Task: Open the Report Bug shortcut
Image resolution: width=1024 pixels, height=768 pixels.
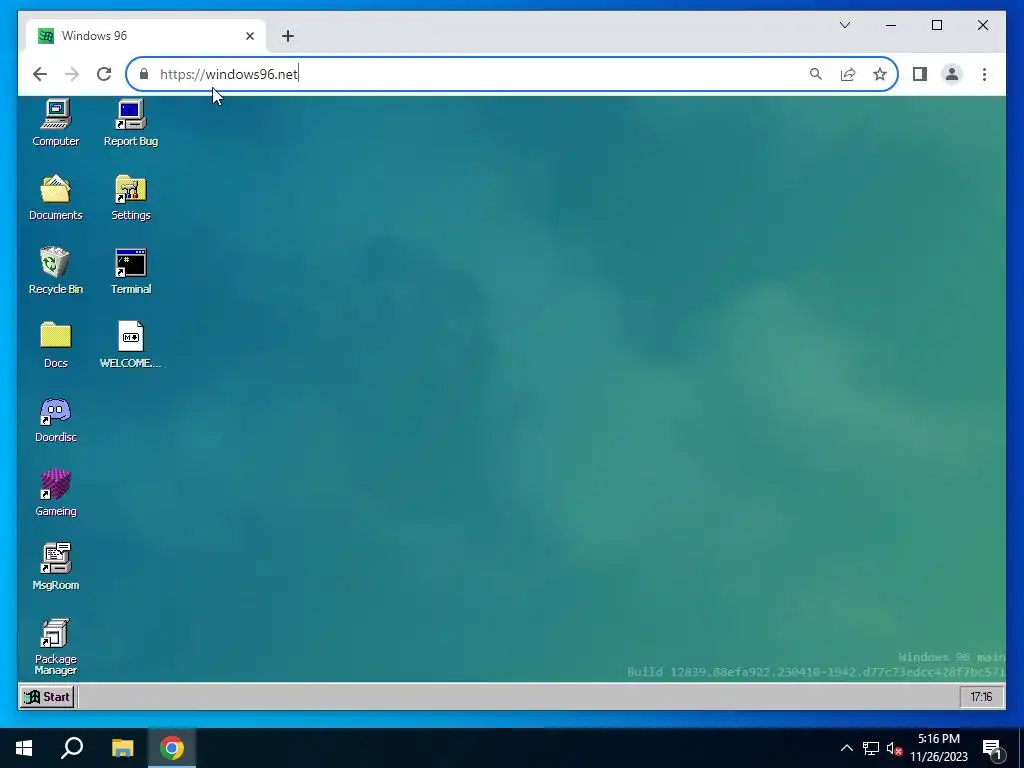Action: (131, 123)
